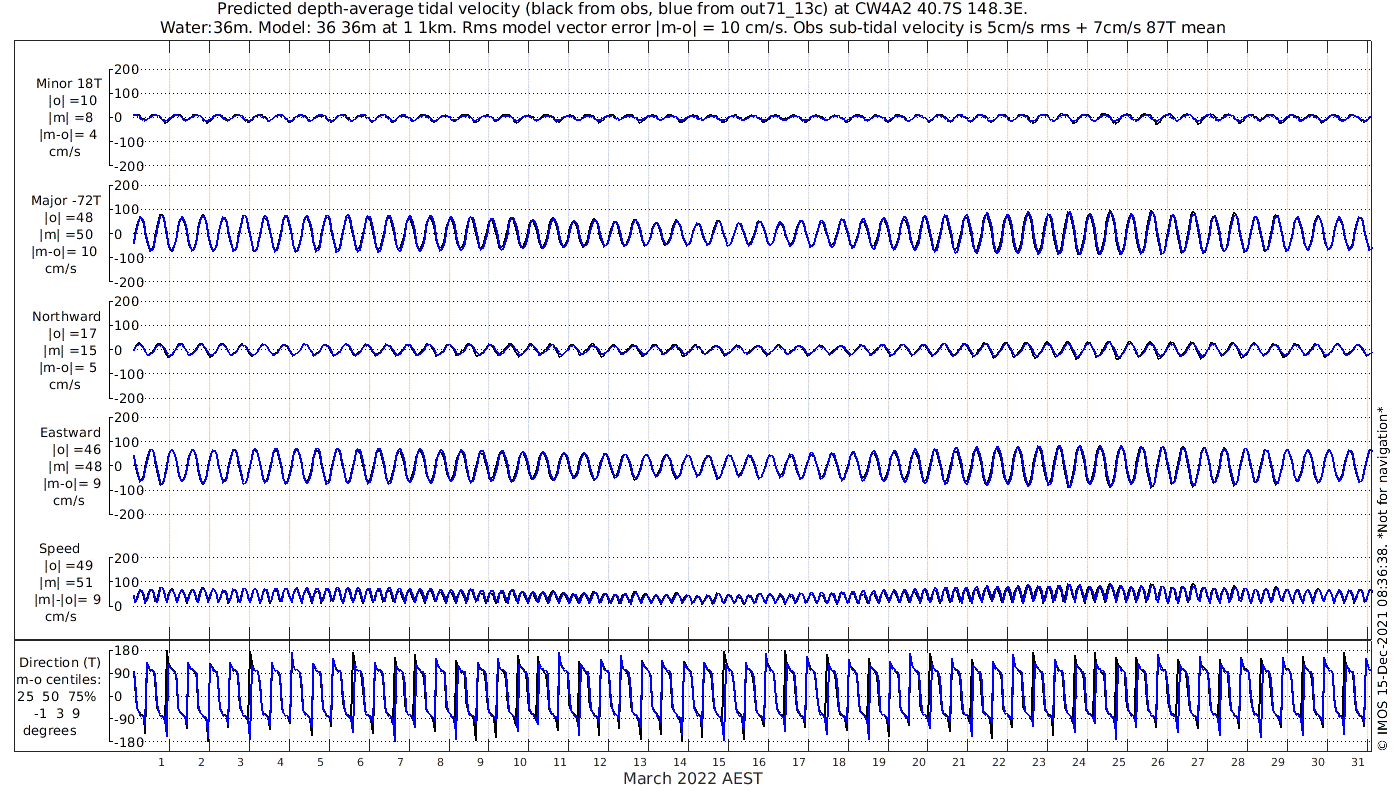Click the "March 2022 AEST" axis title
Screen dimensions: 1400x800
693,778
